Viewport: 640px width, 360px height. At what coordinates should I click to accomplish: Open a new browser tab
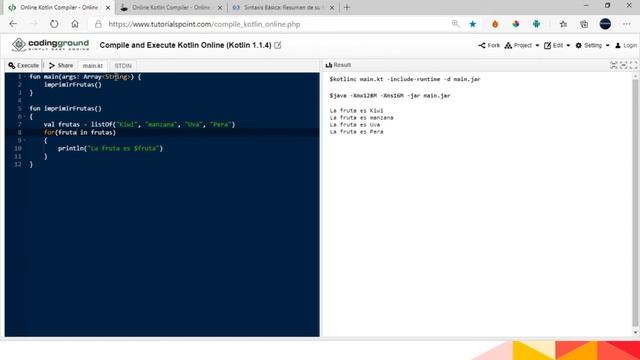[347, 7]
